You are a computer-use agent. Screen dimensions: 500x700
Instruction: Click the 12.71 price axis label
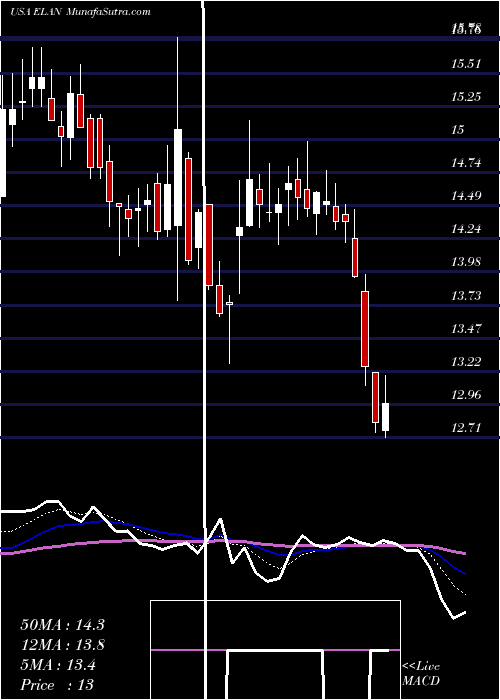466,428
